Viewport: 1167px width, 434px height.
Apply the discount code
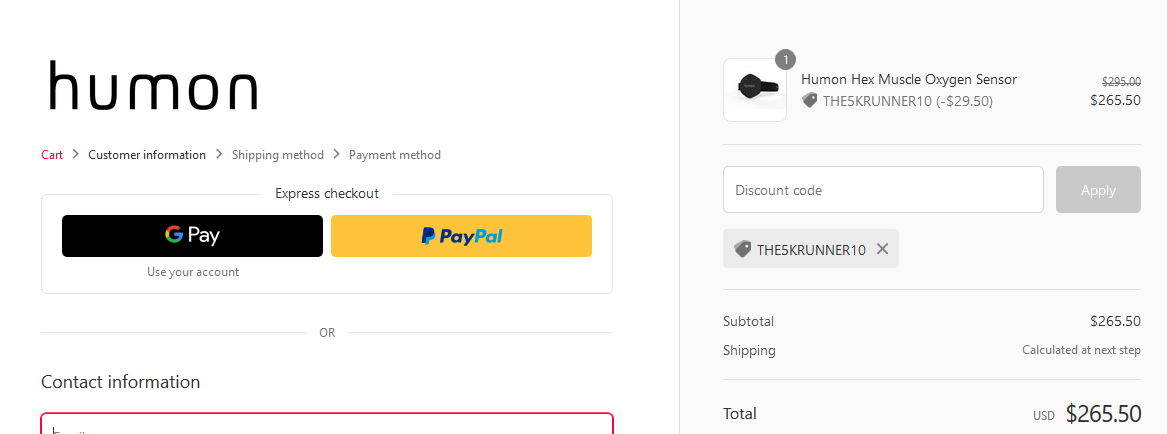click(x=1098, y=190)
